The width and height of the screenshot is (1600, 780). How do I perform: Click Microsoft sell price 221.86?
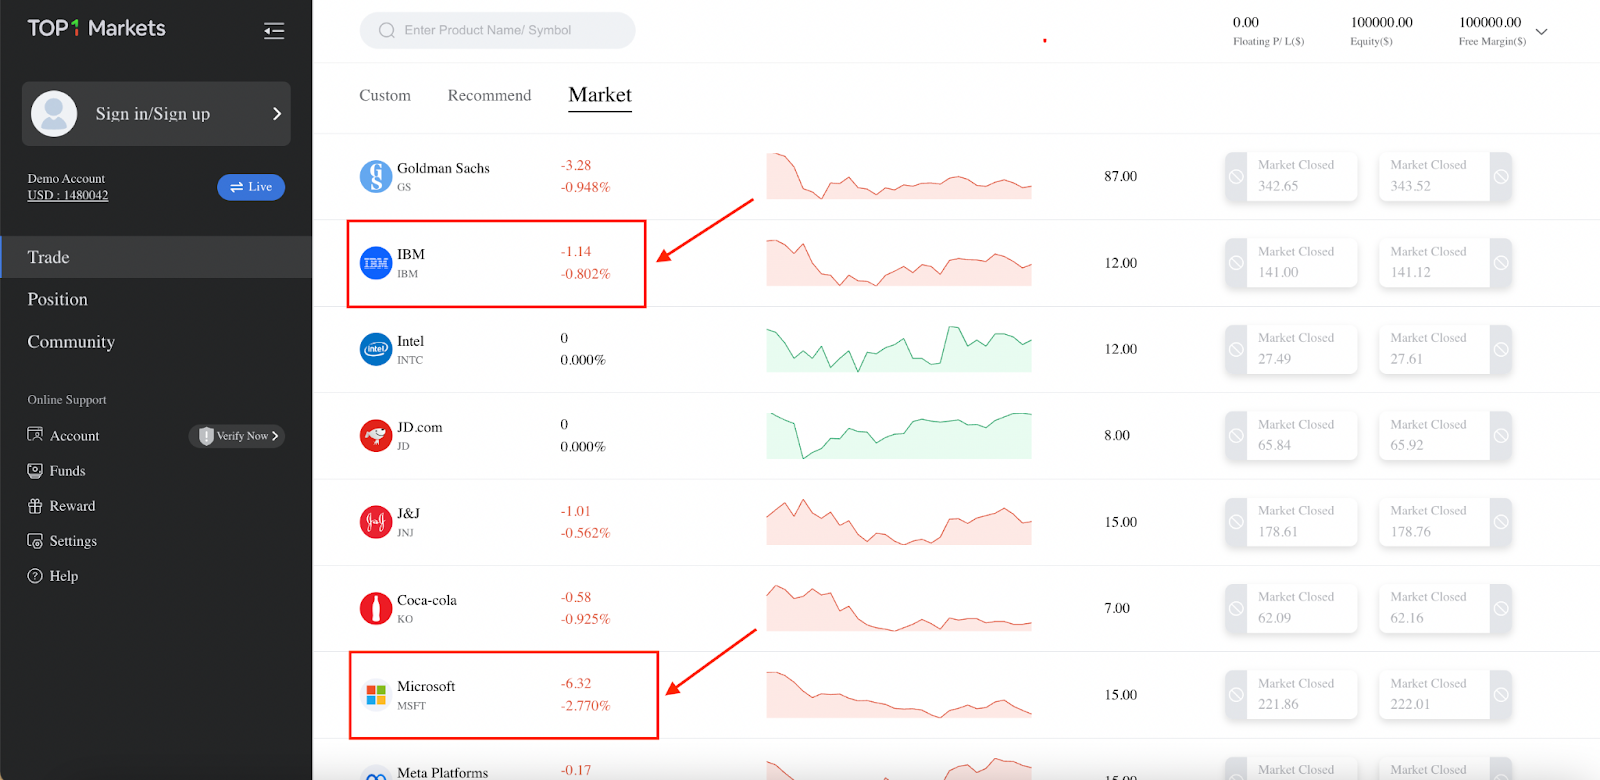pyautogui.click(x=1278, y=704)
